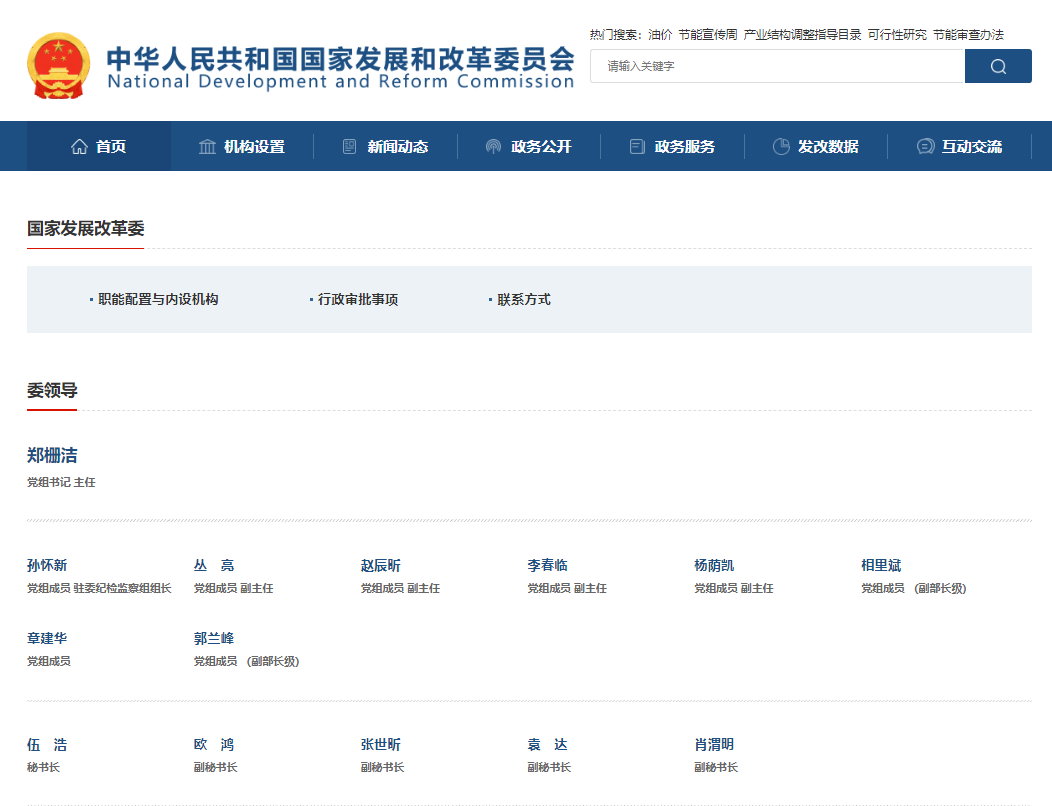Click the home icon beside 首页
This screenshot has width=1052, height=806.
click(79, 147)
